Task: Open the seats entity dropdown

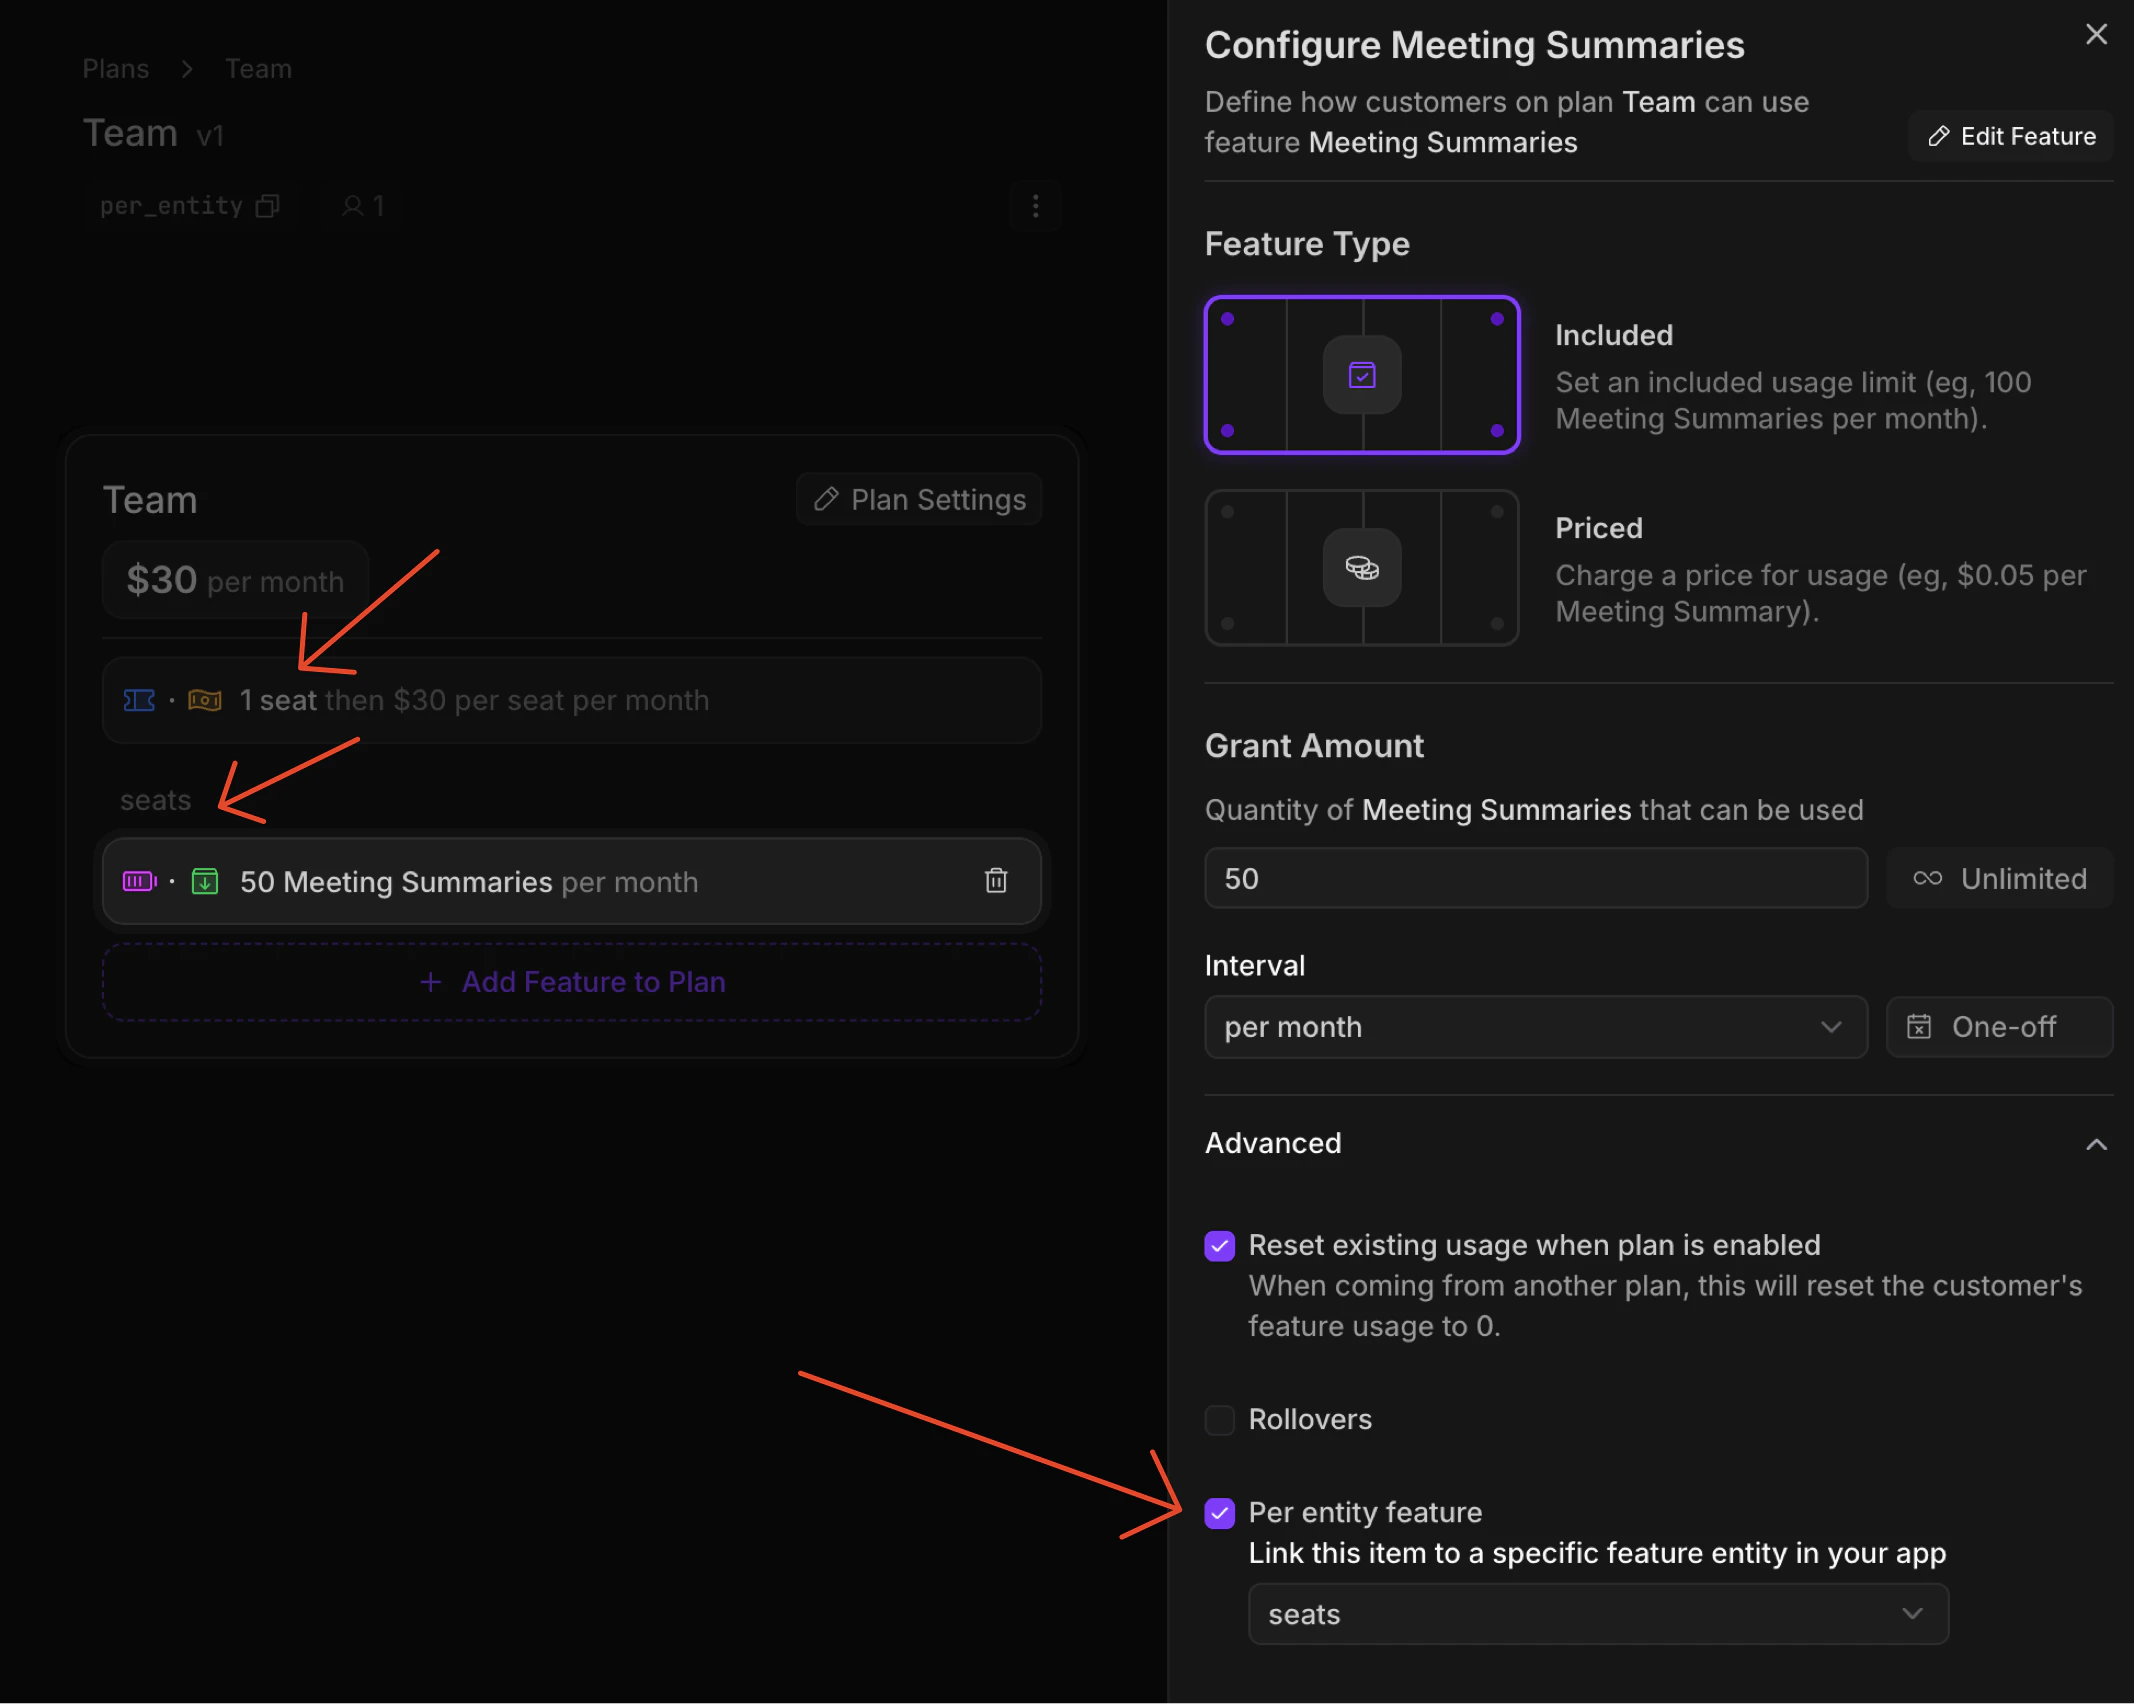Action: click(1598, 1614)
